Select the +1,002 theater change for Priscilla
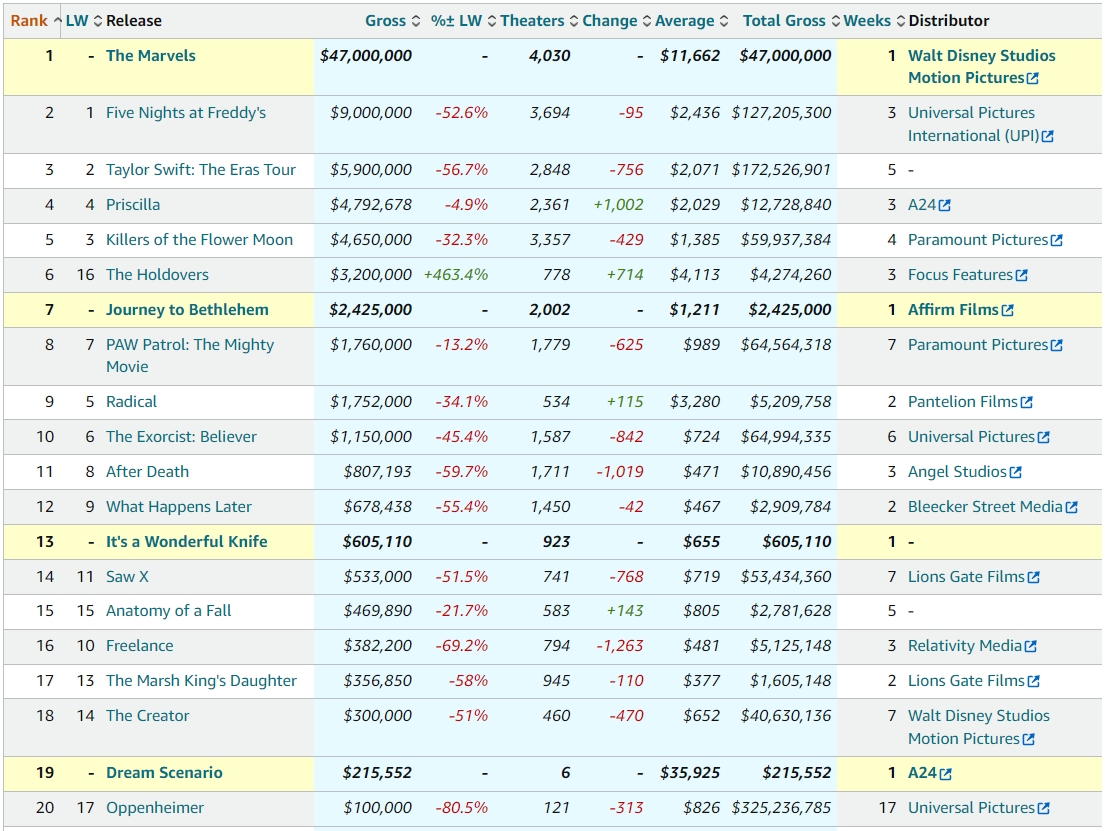Screen dimensions: 1105x831 coord(619,205)
